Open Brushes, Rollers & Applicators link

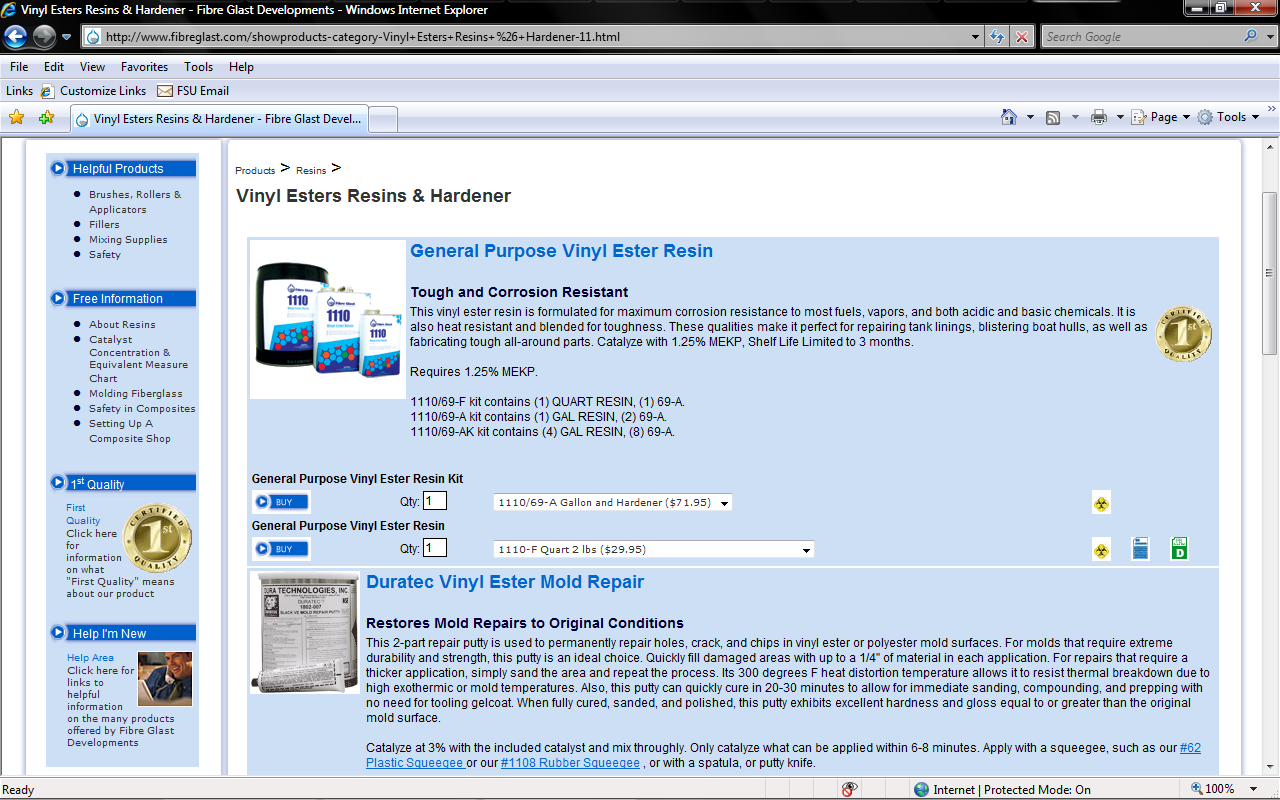135,202
